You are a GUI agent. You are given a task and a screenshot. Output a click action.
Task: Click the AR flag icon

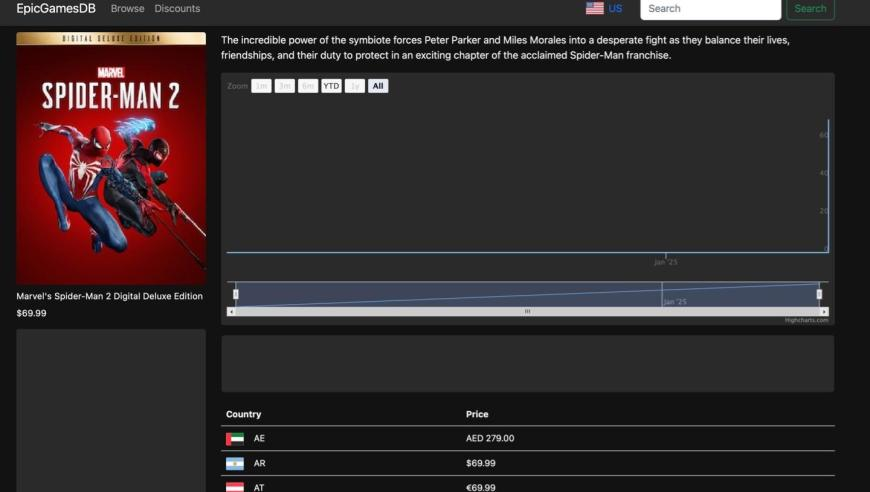pyautogui.click(x=235, y=463)
